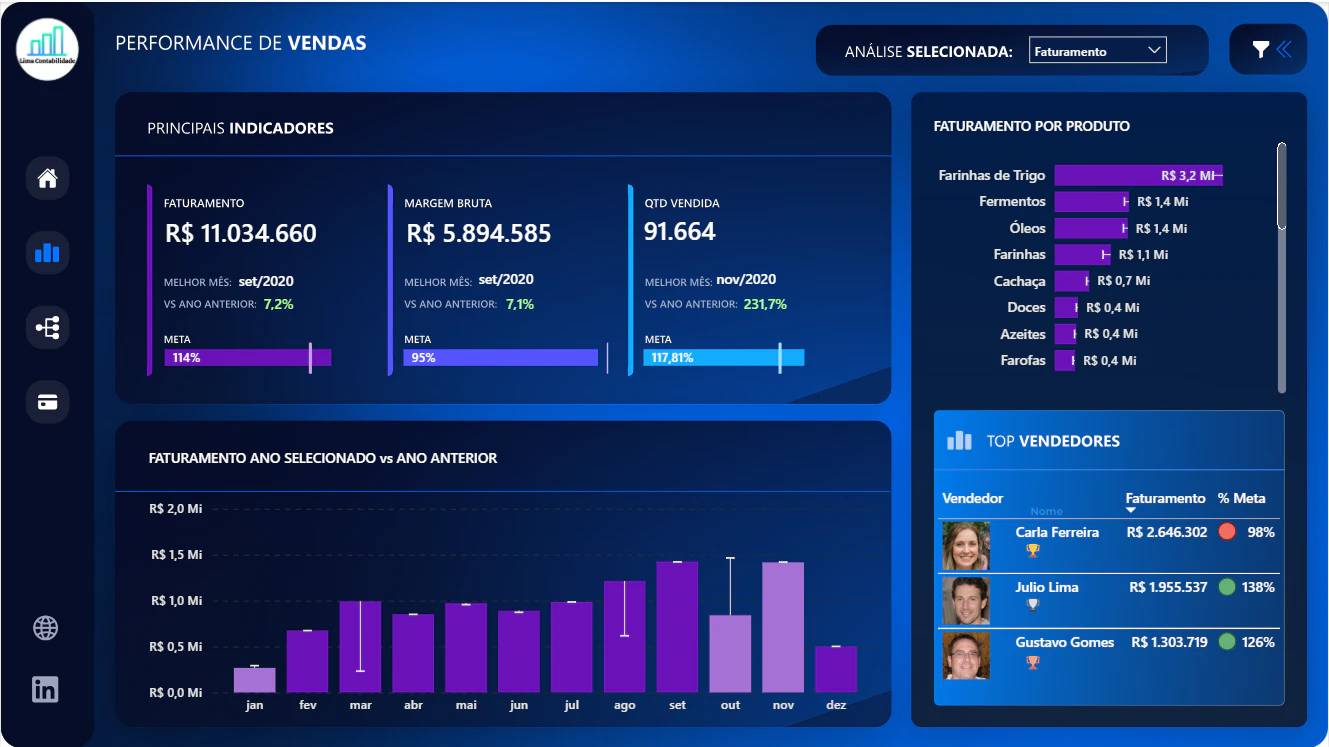Click Carla Ferreira's trophy icon
Image resolution: width=1329 pixels, height=747 pixels.
1033,550
